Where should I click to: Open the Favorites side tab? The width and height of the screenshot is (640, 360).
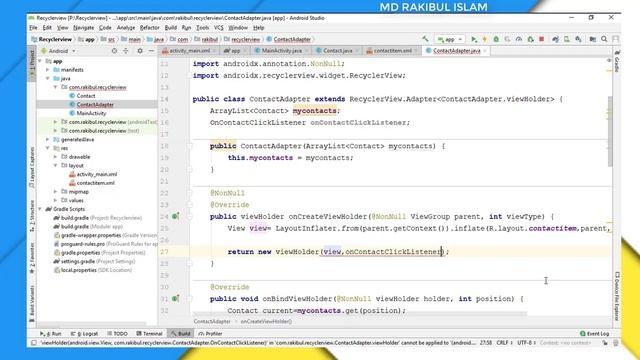(32, 258)
